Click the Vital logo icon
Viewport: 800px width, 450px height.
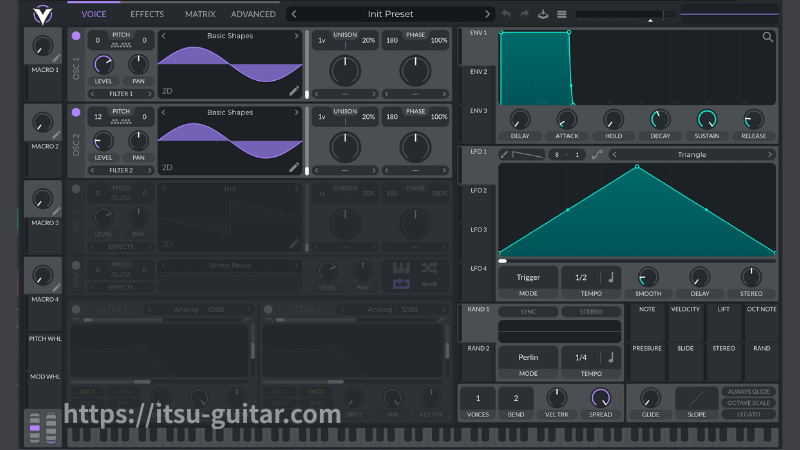tap(43, 15)
